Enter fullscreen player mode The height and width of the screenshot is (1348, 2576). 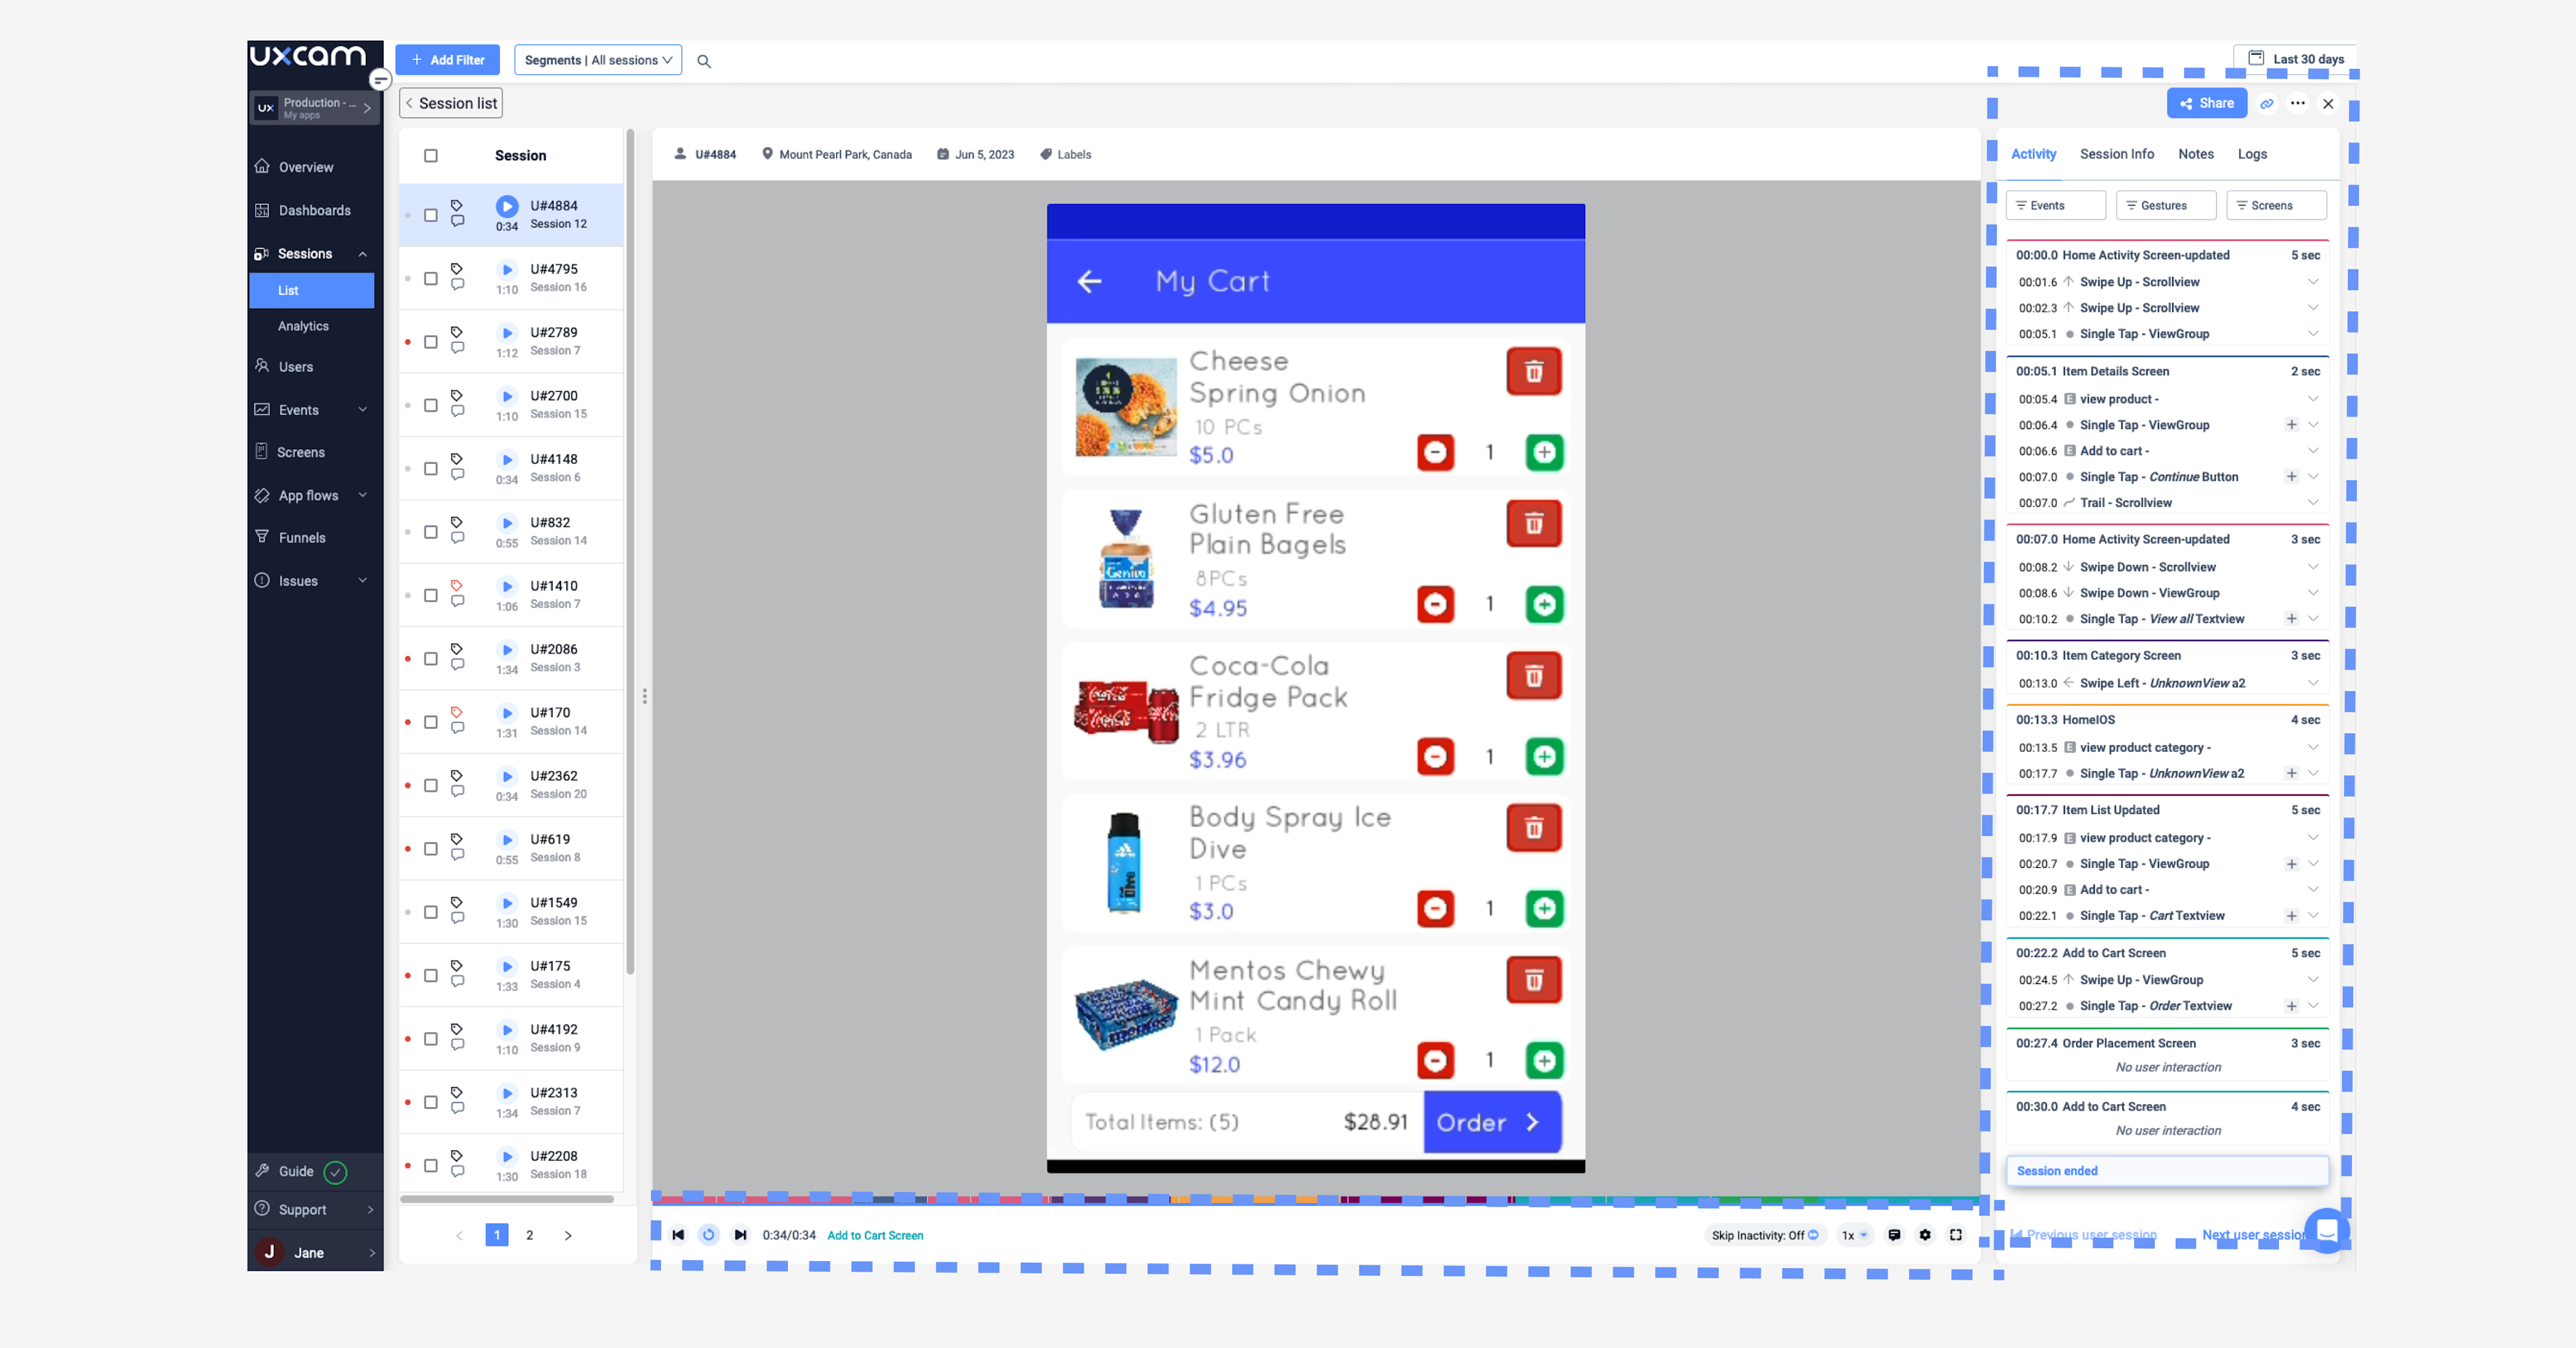[1956, 1235]
